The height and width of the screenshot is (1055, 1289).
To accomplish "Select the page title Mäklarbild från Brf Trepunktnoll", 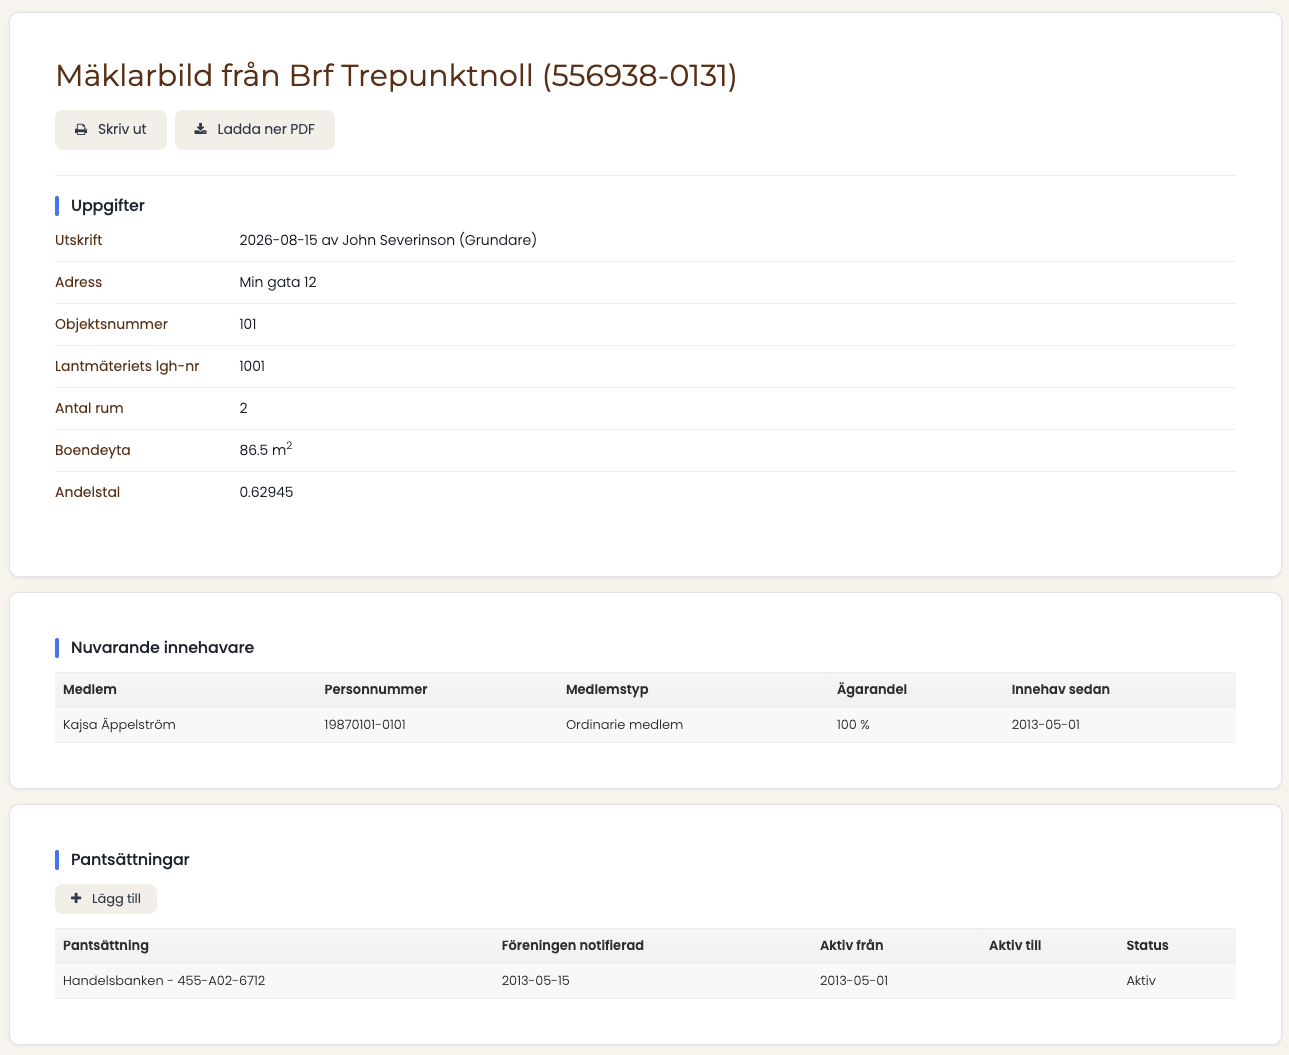I will [396, 76].
